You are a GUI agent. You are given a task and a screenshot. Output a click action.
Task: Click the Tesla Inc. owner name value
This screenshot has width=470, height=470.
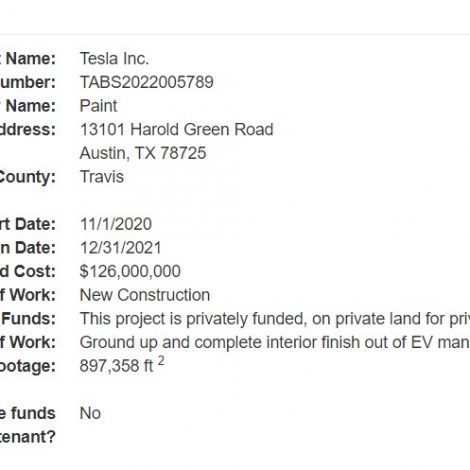pos(114,59)
